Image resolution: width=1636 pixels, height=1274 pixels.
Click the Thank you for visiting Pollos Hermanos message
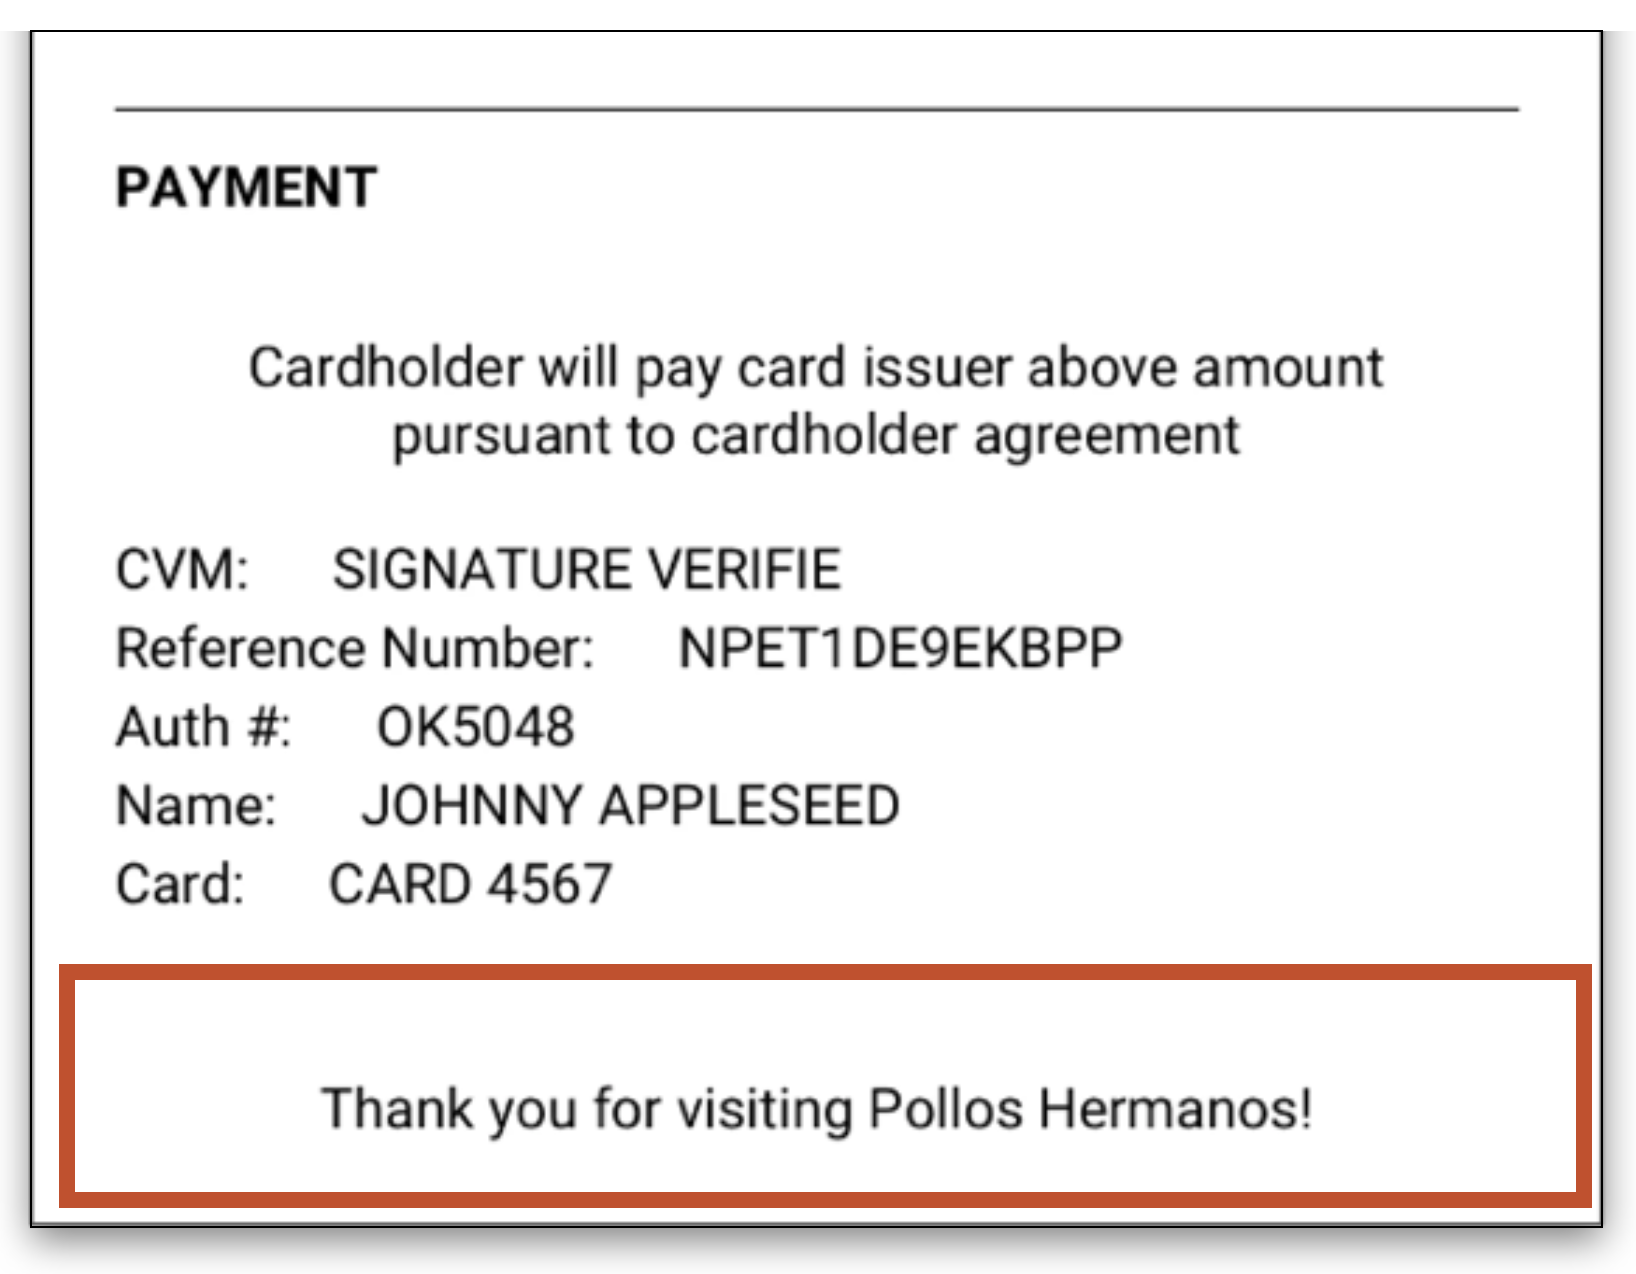[817, 1109]
